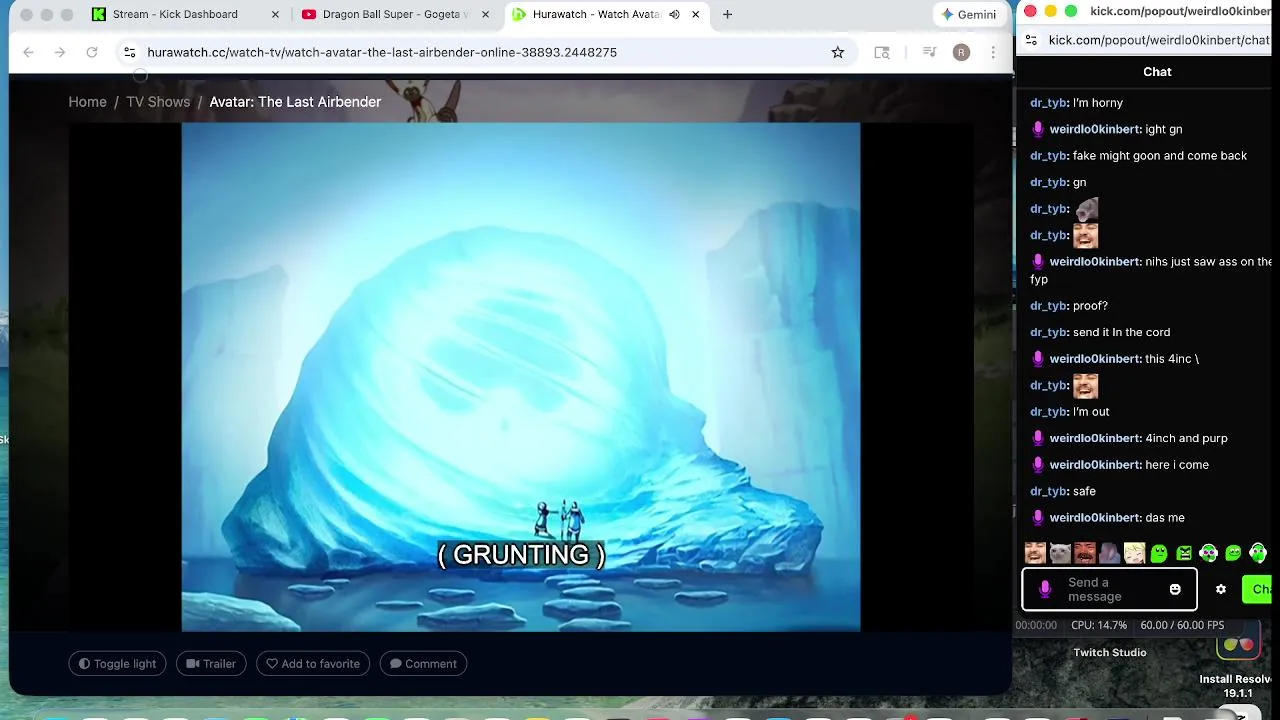This screenshot has height=720, width=1280.
Task: Open chat settings gear icon
Action: [x=1221, y=590]
